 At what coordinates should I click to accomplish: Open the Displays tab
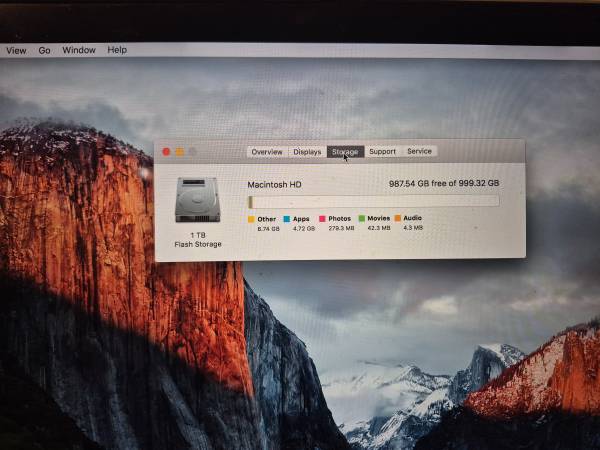[307, 152]
